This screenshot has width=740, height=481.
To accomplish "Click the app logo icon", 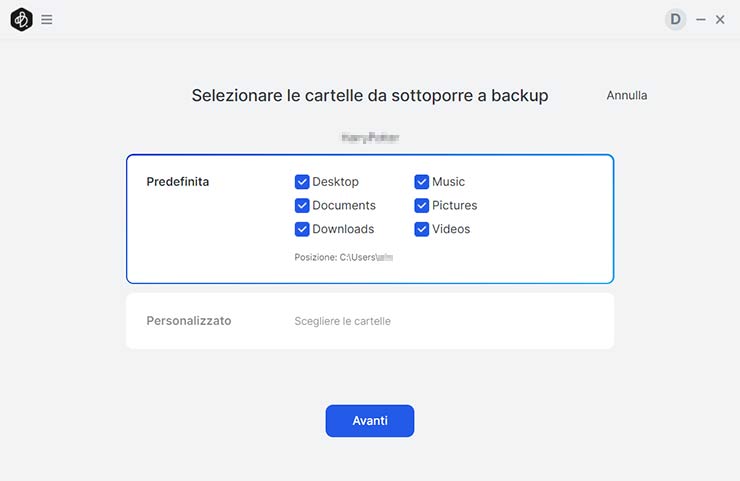I will point(21,19).
